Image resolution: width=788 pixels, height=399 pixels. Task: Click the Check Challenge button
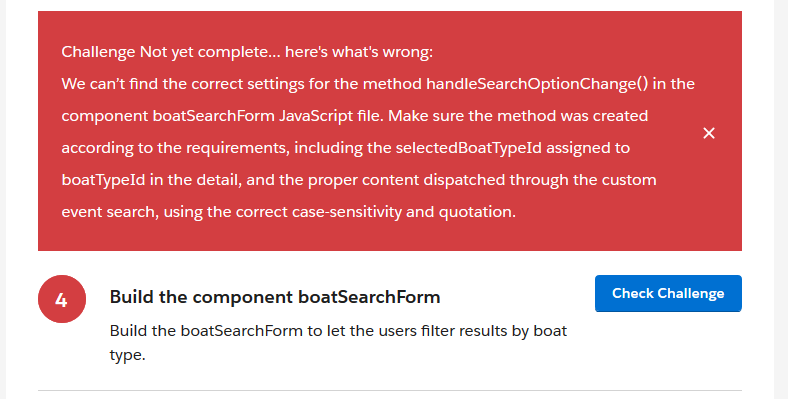pyautogui.click(x=668, y=293)
